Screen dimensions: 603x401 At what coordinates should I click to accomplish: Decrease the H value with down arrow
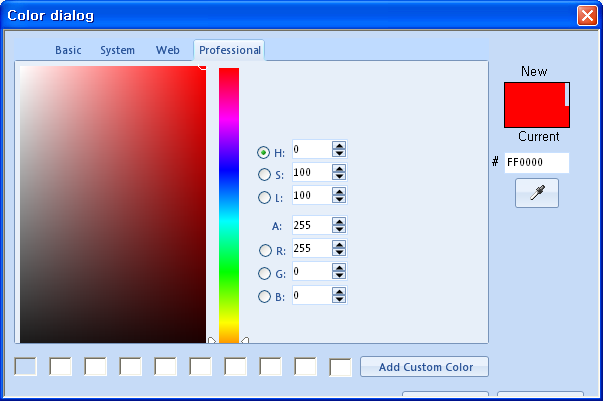(x=339, y=153)
